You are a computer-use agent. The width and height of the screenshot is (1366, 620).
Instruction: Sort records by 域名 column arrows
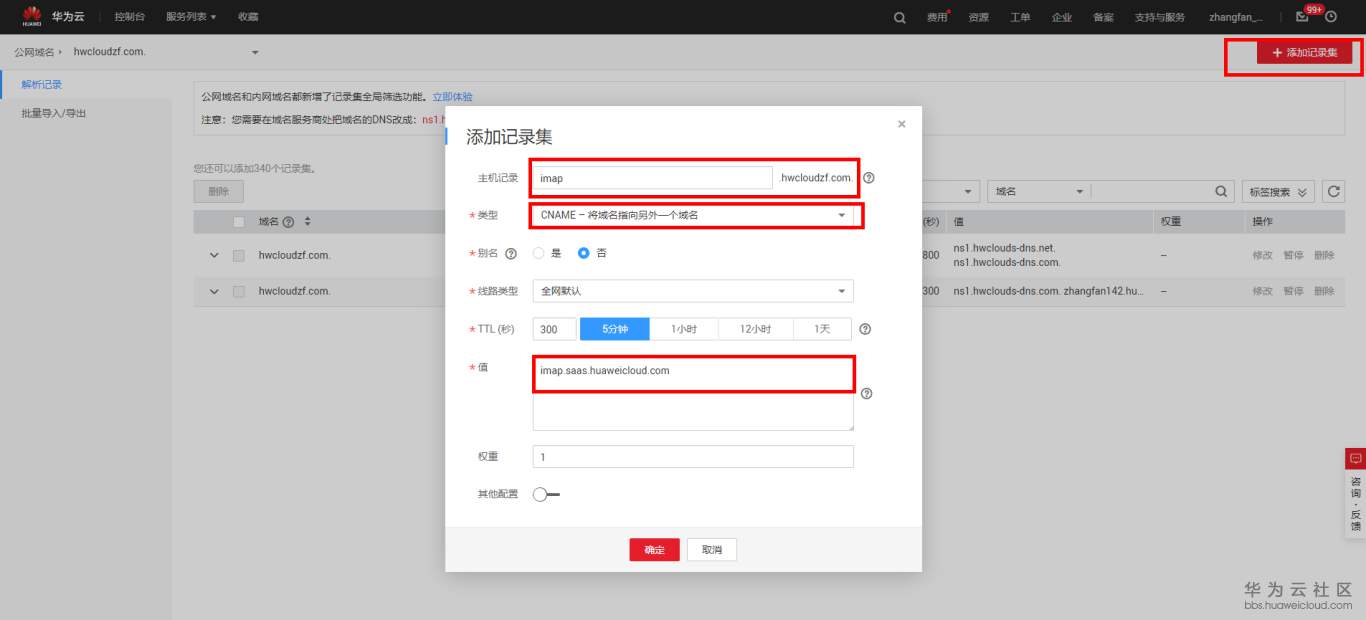(x=308, y=222)
